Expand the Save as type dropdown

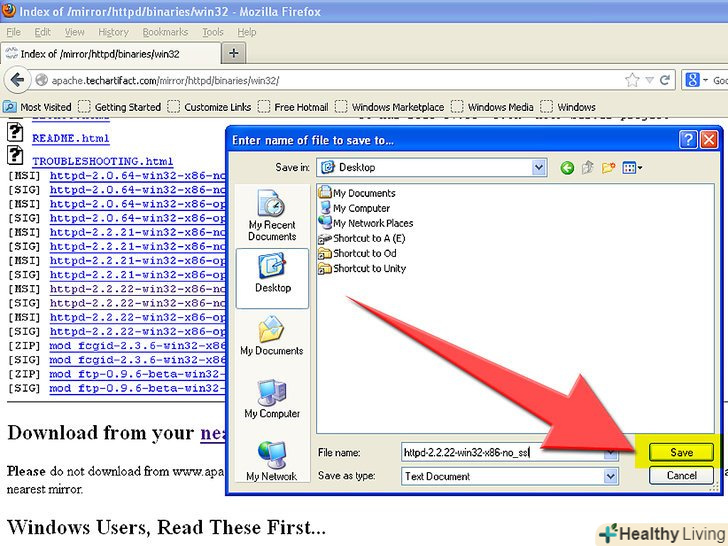tap(611, 476)
